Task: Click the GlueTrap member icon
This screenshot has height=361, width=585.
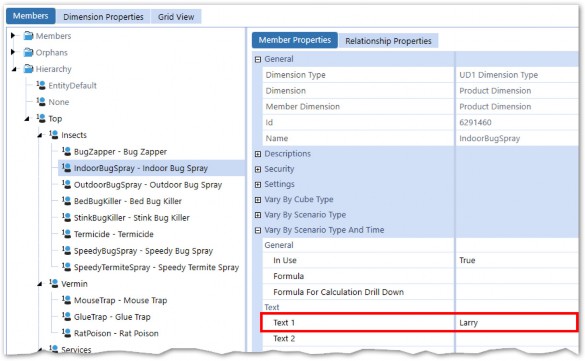Action: [66, 316]
